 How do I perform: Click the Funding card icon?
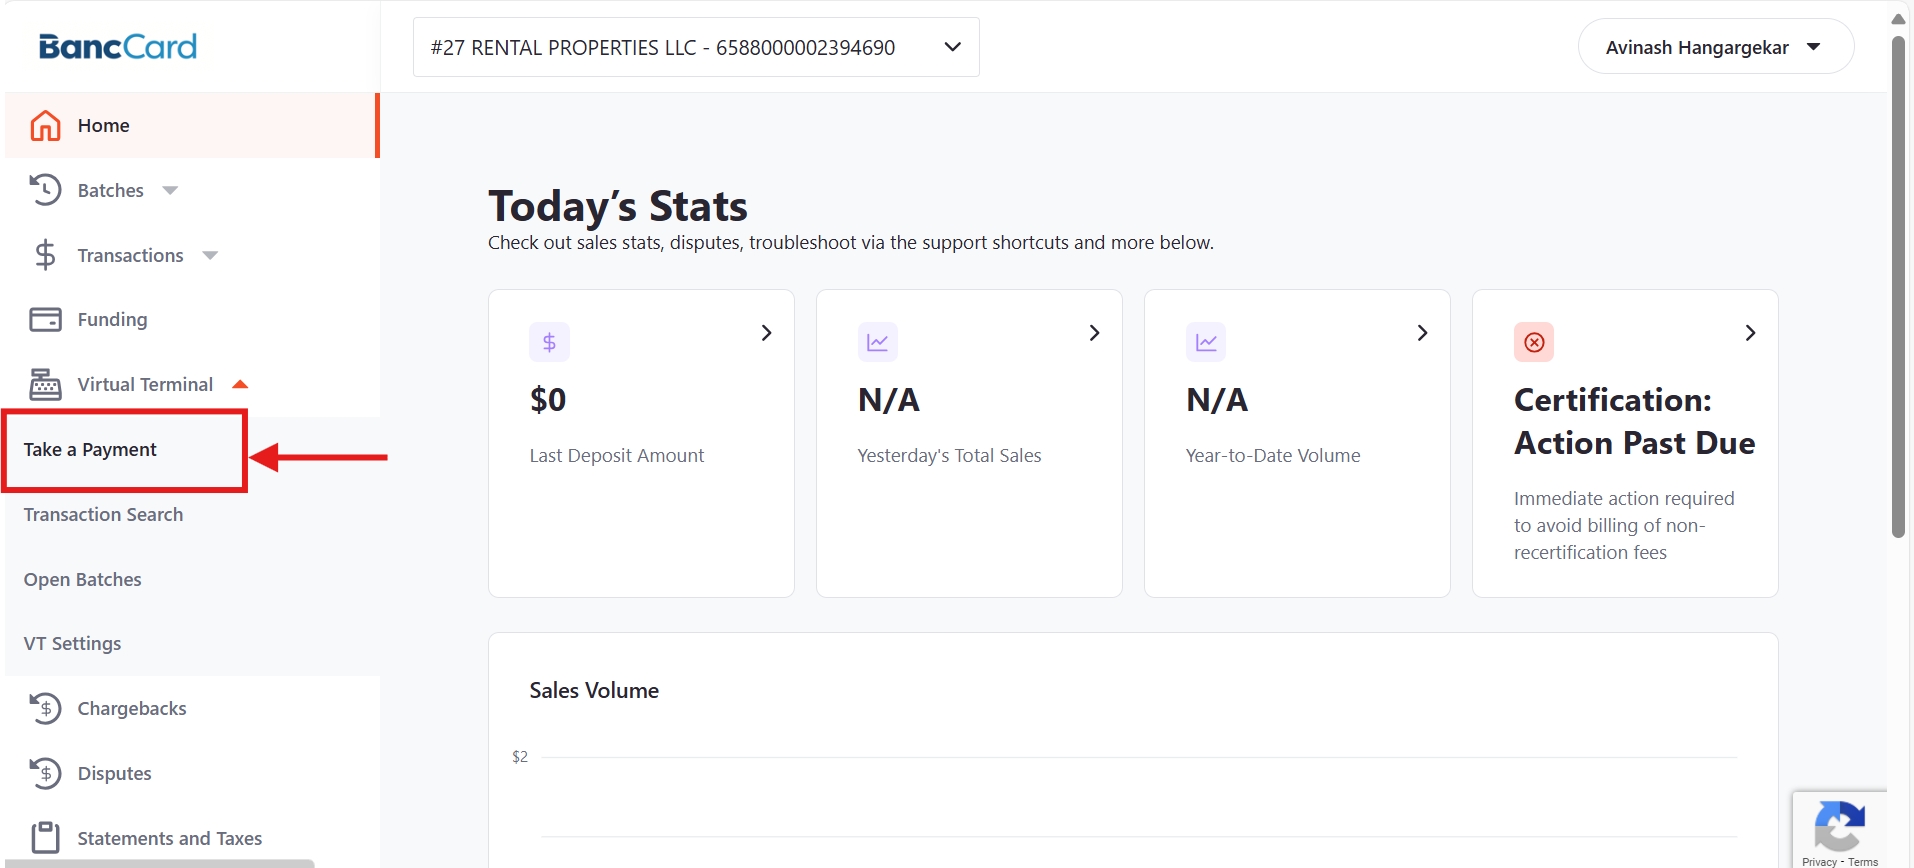(x=45, y=319)
